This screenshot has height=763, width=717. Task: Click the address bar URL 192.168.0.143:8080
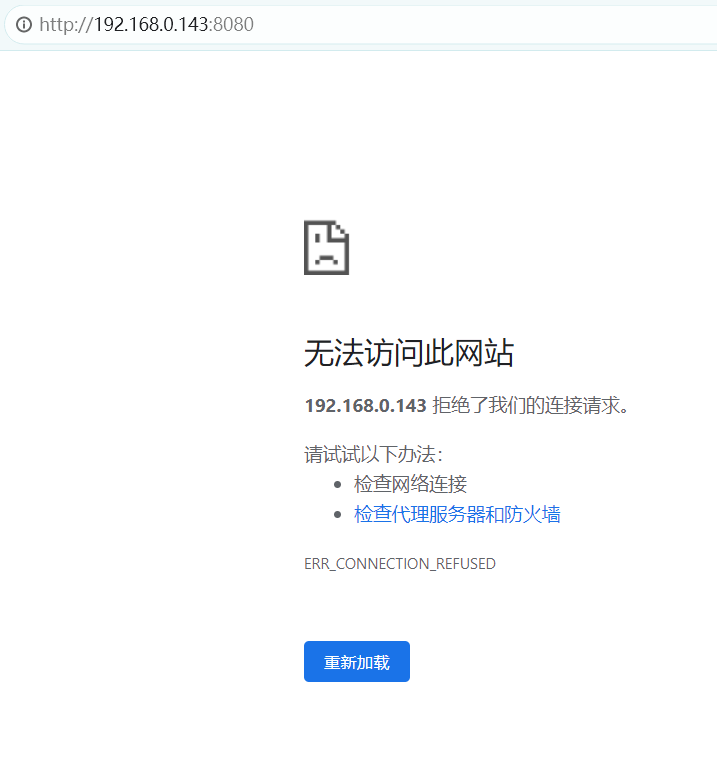147,24
